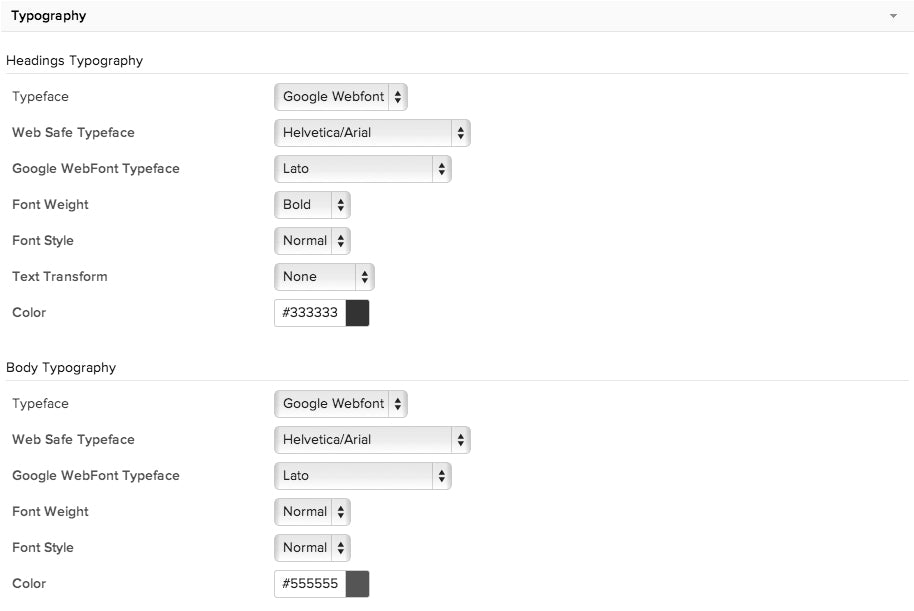Click the Text Transform label
This screenshot has height=611, width=914.
click(x=60, y=277)
